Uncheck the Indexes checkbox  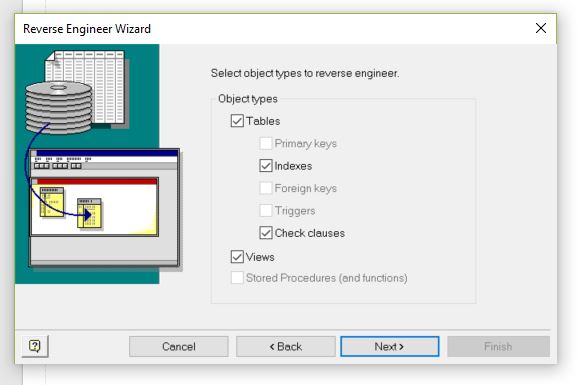[266, 166]
